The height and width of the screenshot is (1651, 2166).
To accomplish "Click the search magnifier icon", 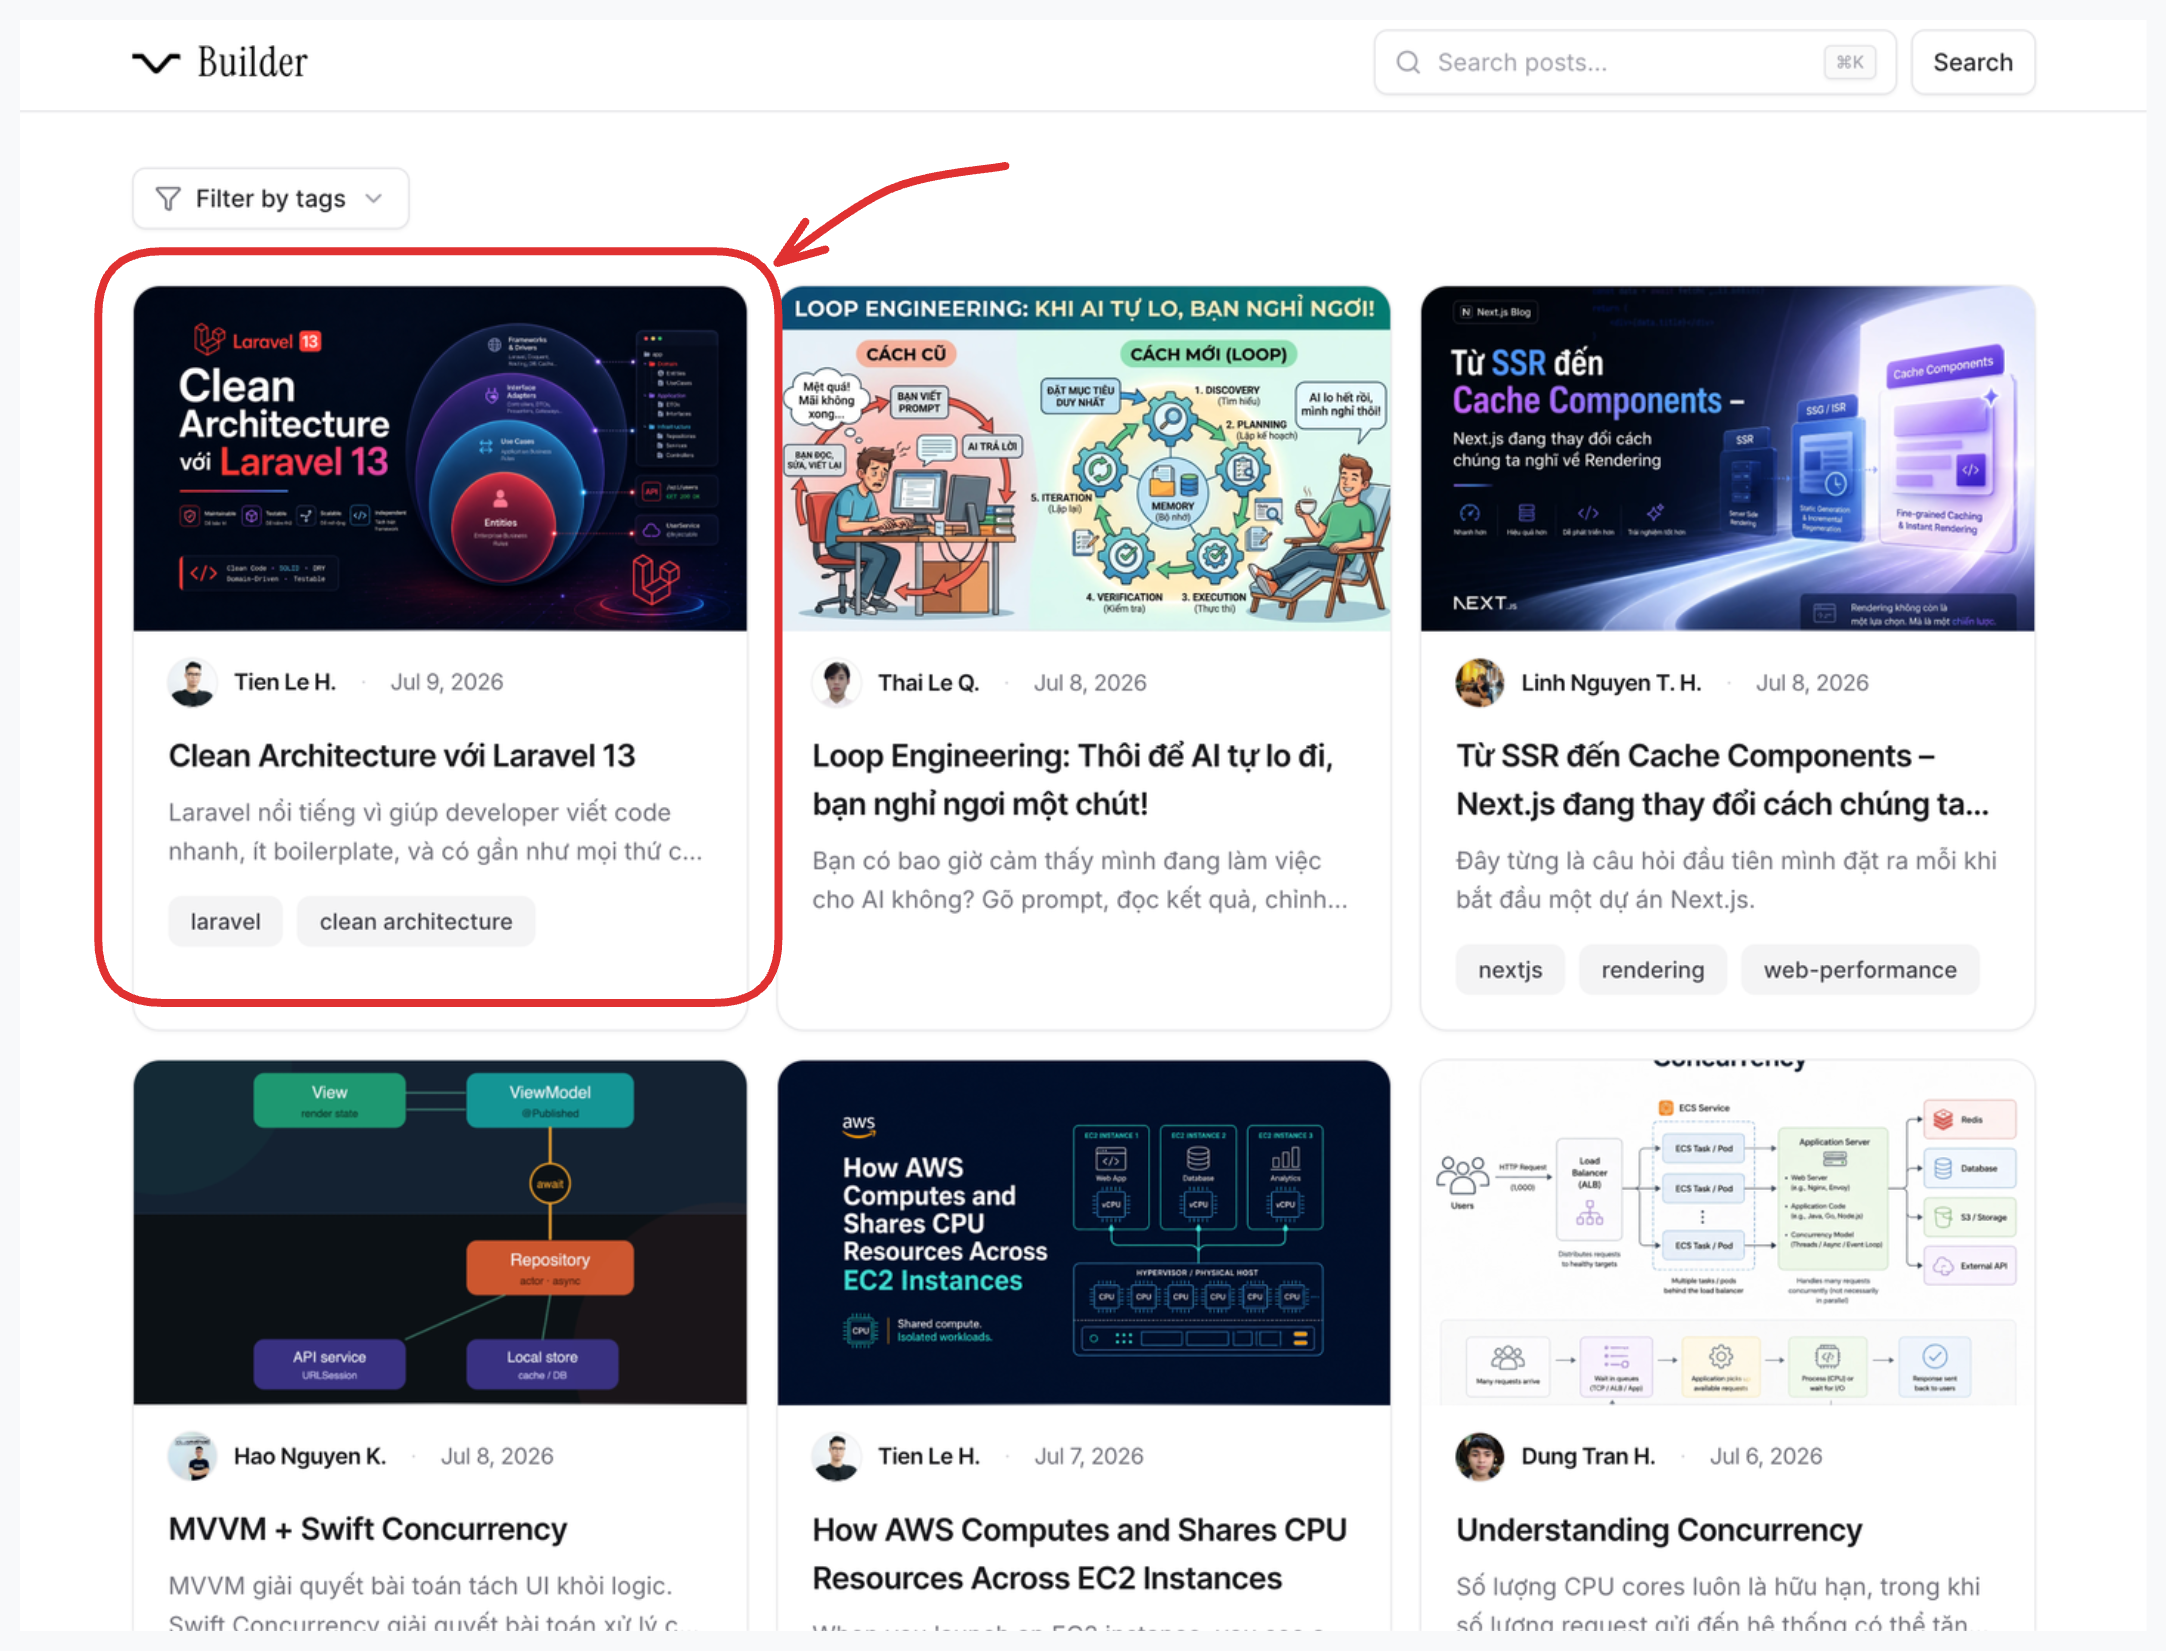I will pyautogui.click(x=1408, y=63).
